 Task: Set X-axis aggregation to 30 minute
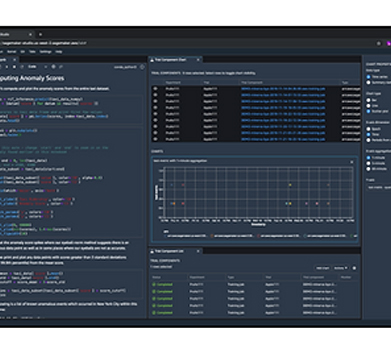click(368, 169)
